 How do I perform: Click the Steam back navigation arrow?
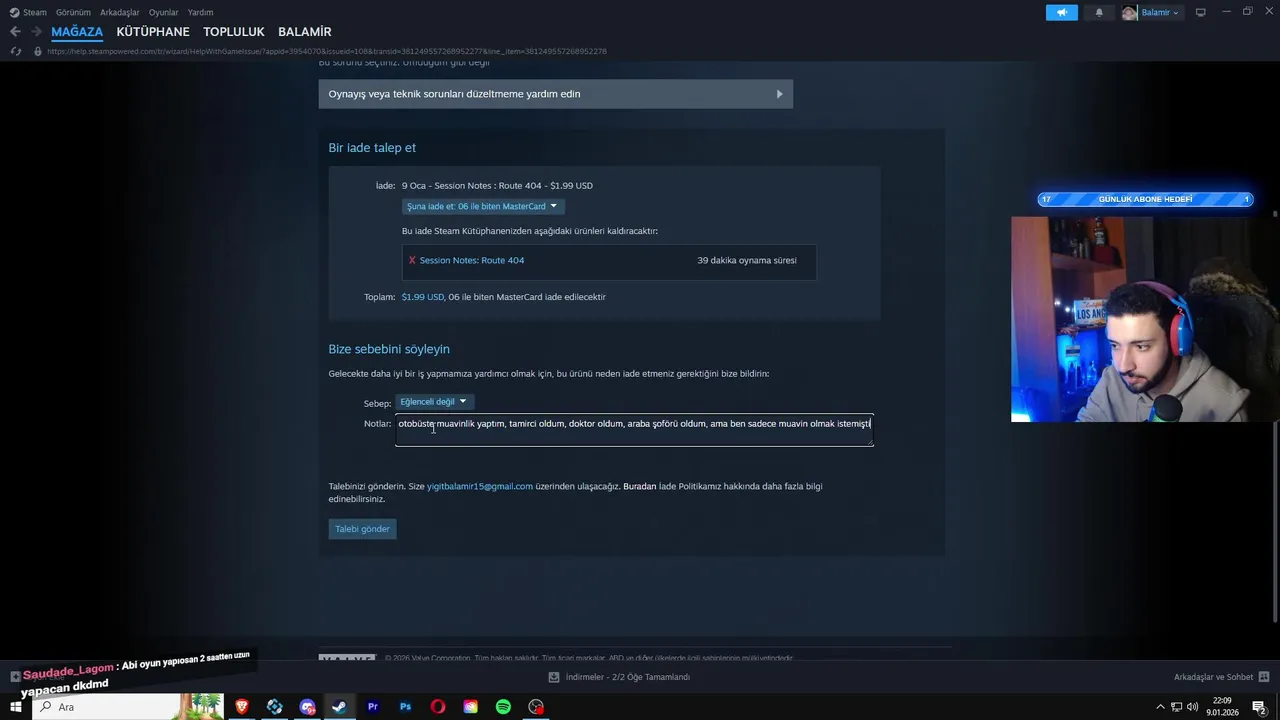tap(15, 32)
